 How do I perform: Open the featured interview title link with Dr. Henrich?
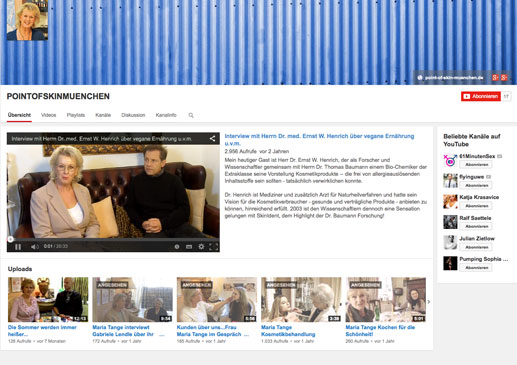click(x=319, y=140)
